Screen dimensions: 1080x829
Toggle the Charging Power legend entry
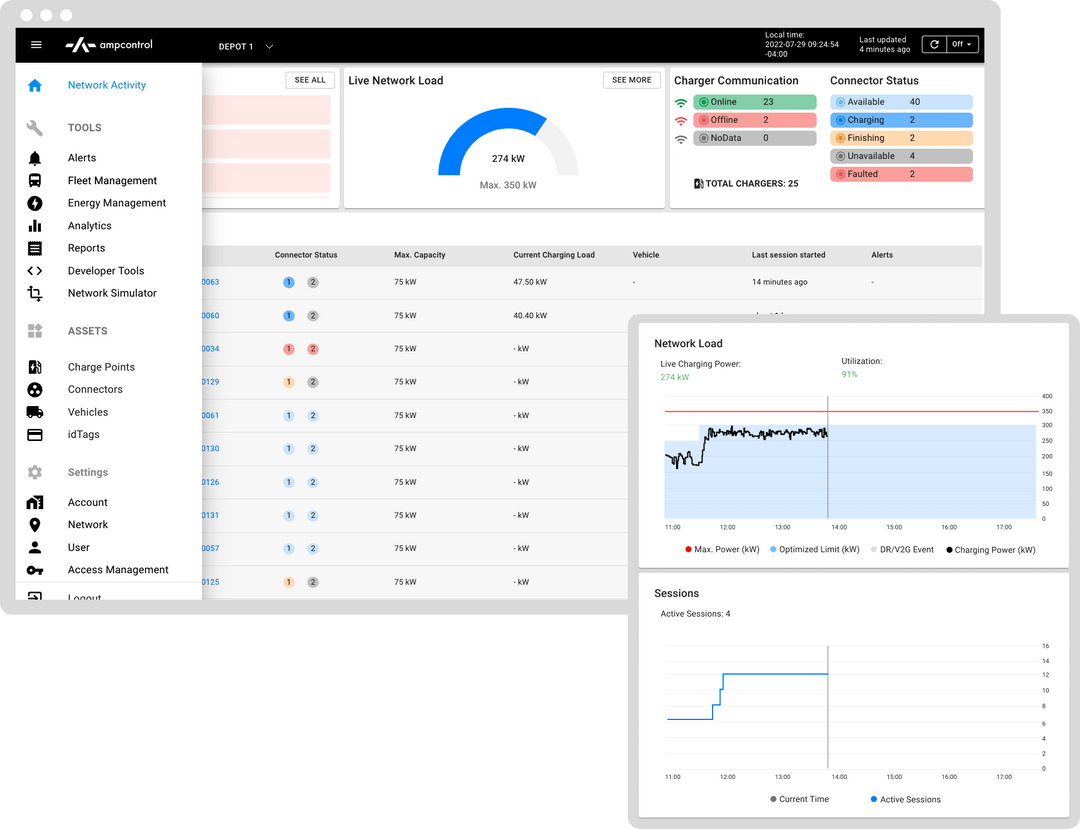pos(989,549)
